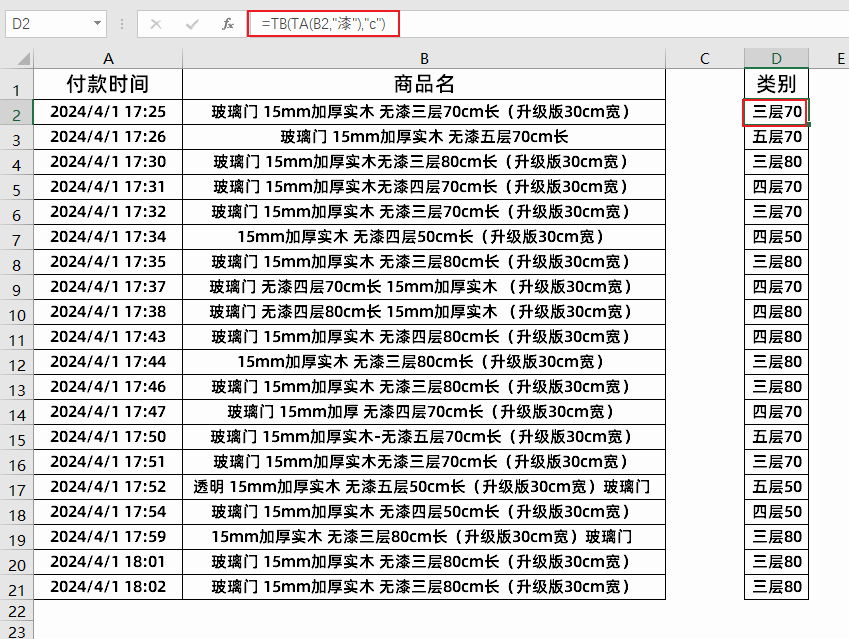Viewport: 849px width, 639px height.
Task: Select cell with 2024/4/1 17:52
Action: (x=108, y=487)
